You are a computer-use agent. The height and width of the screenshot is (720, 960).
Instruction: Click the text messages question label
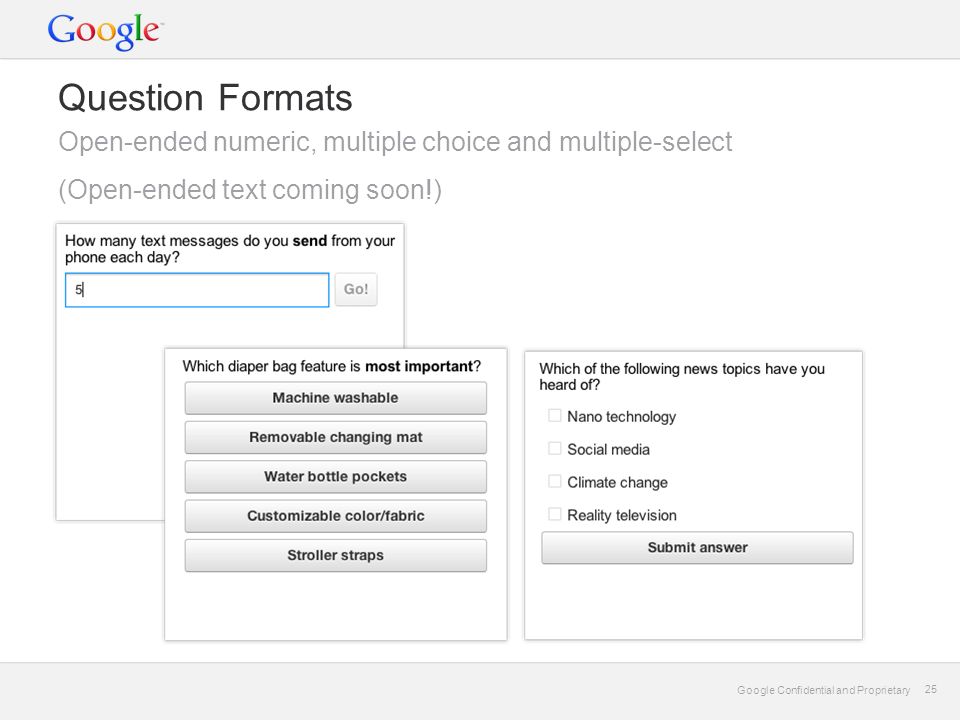click(x=230, y=249)
